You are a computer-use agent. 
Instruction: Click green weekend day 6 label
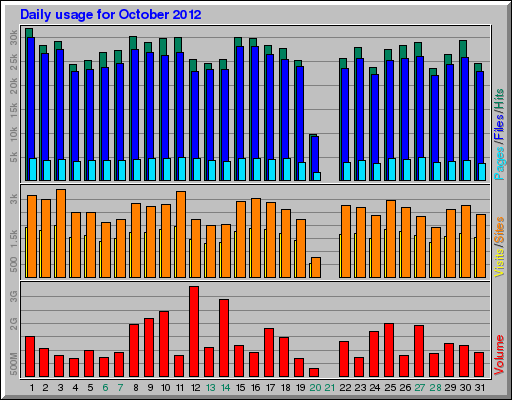pos(105,388)
